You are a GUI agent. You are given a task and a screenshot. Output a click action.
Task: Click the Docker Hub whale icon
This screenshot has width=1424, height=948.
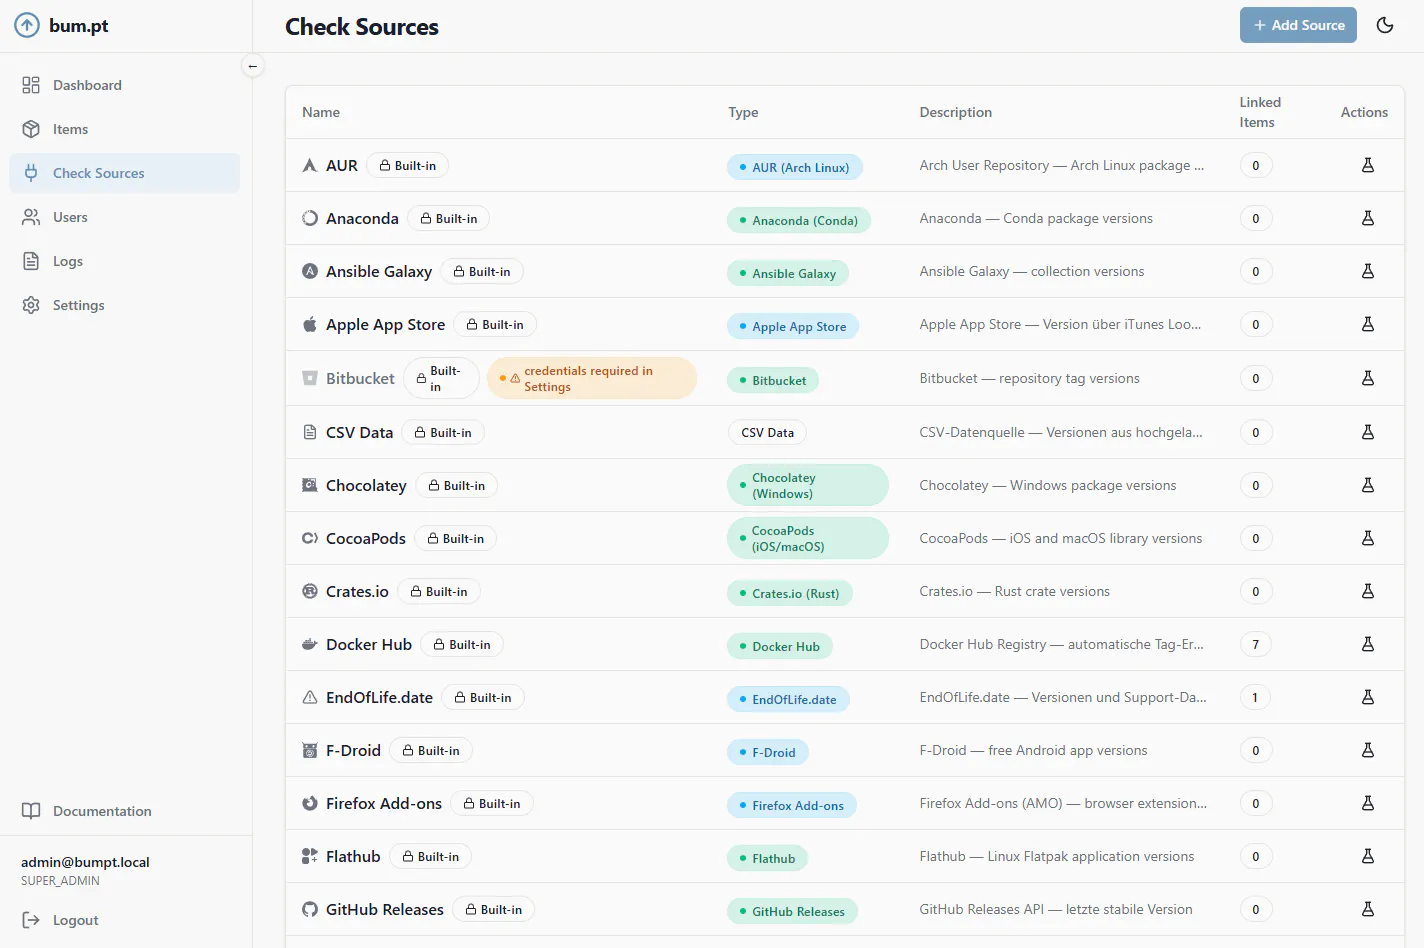tap(310, 644)
